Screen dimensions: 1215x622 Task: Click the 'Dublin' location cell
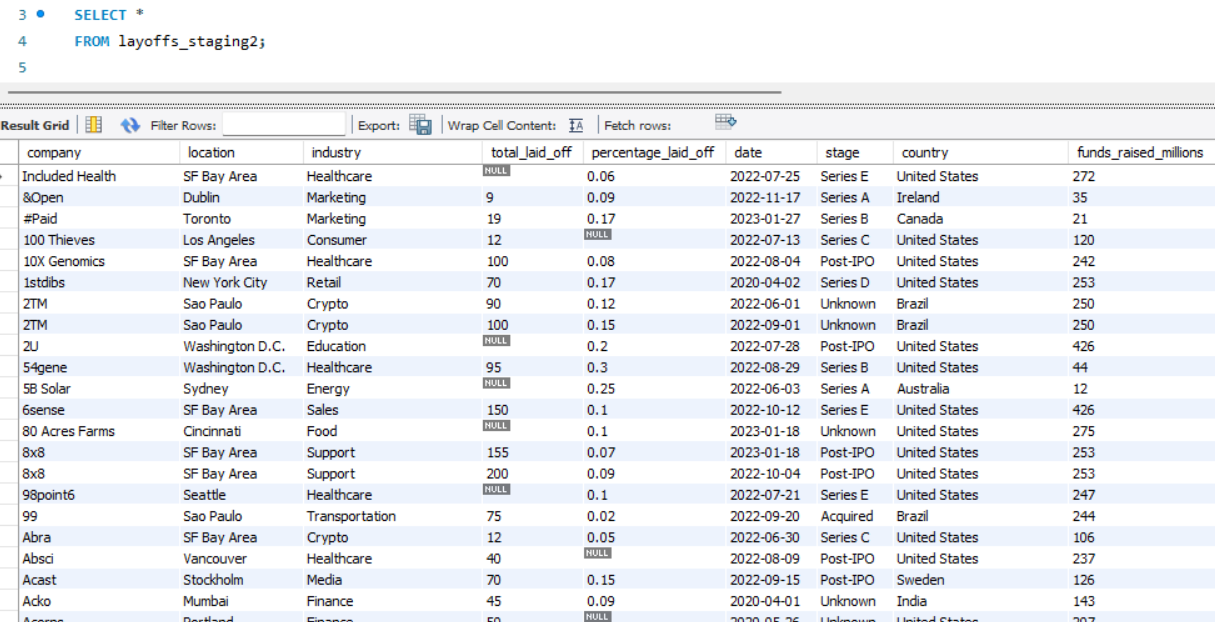(x=241, y=198)
